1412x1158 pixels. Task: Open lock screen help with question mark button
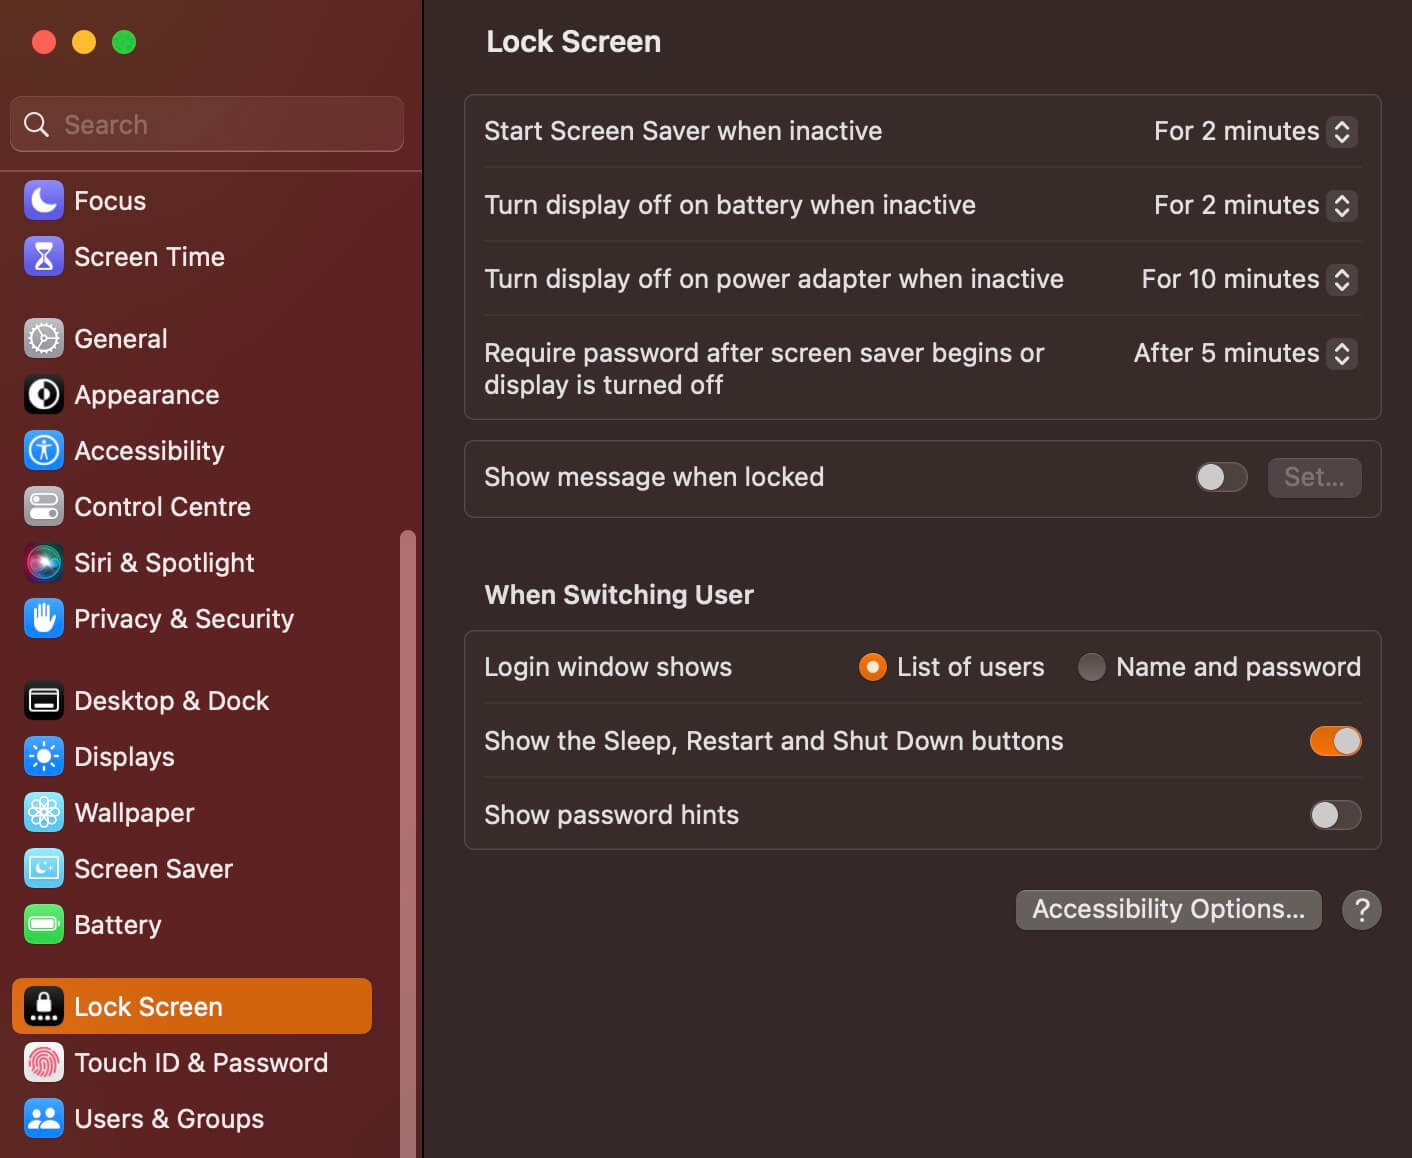(1361, 909)
